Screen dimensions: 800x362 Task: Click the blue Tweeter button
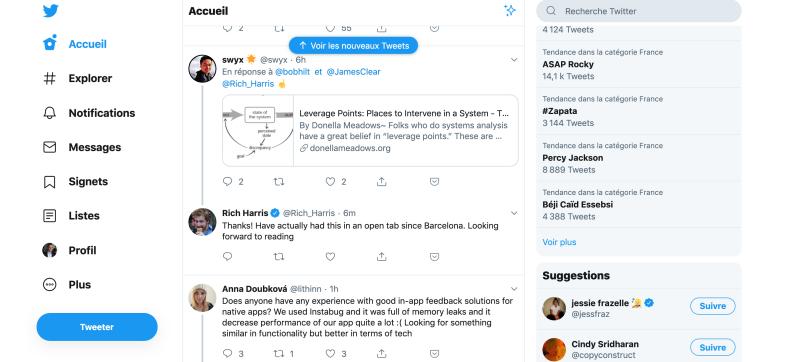tap(97, 327)
